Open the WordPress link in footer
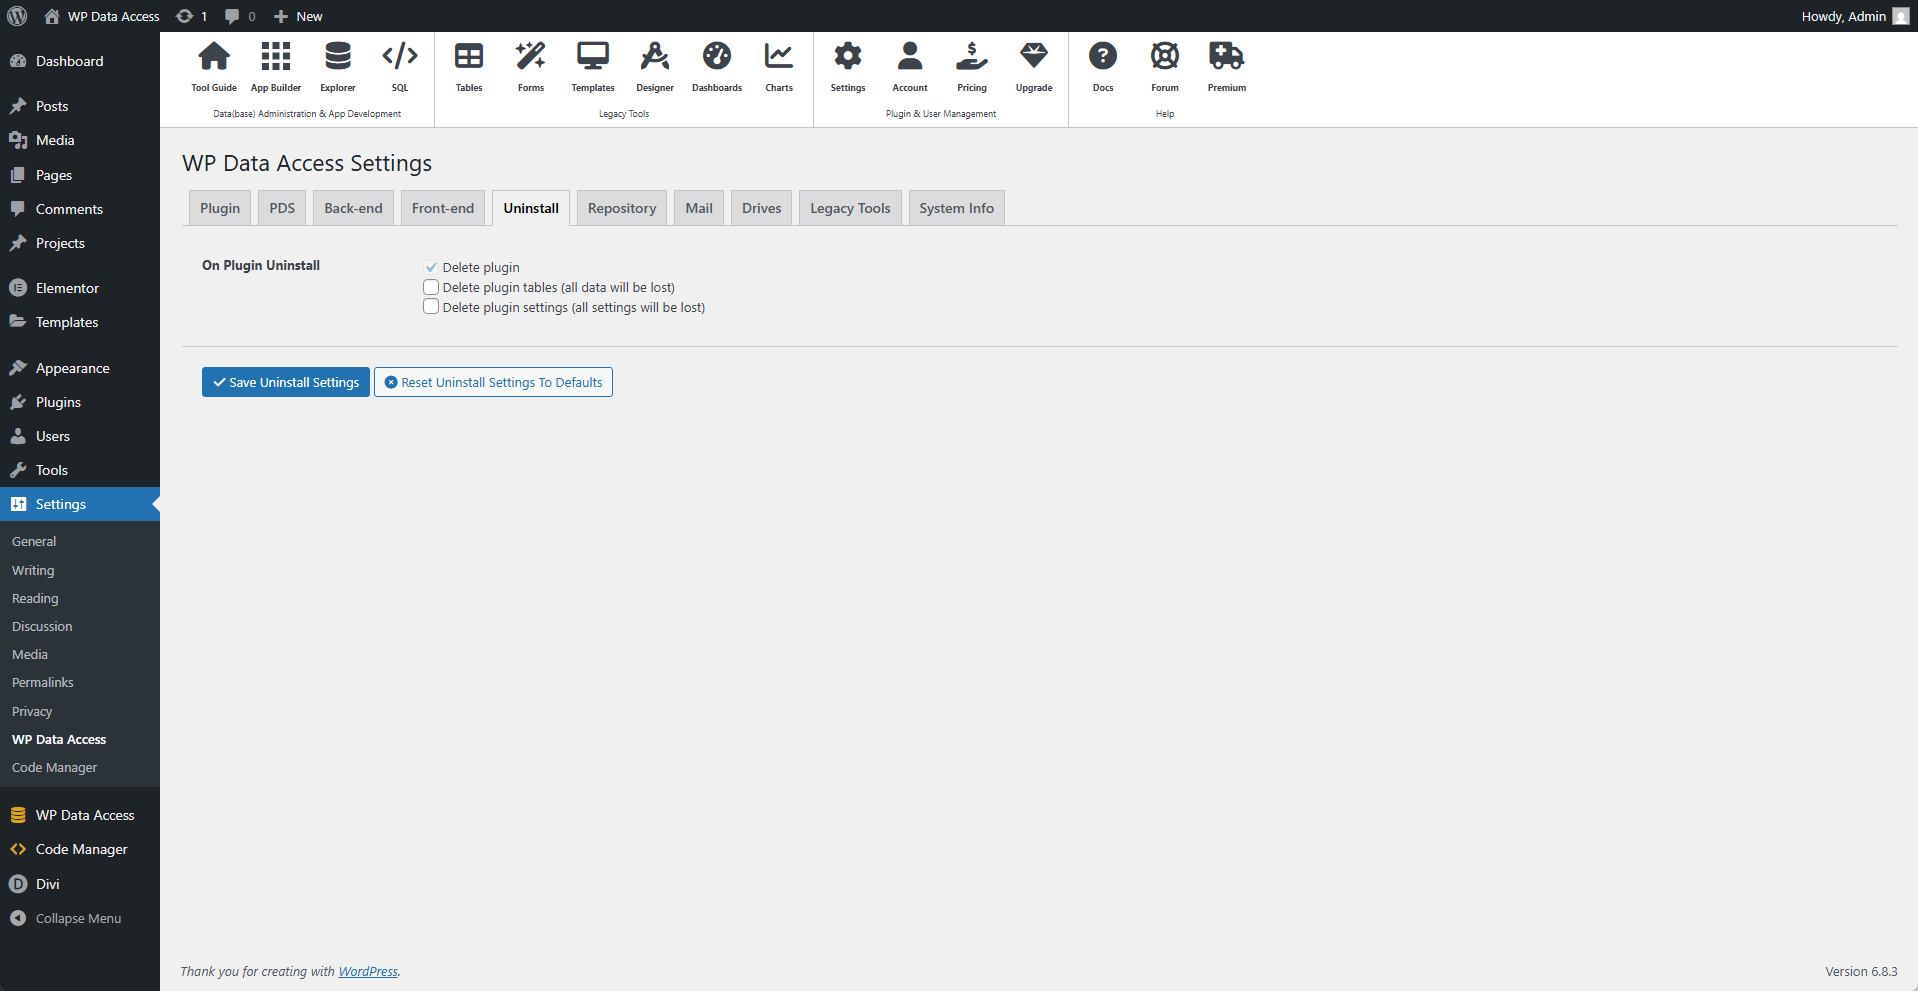 tap(368, 971)
